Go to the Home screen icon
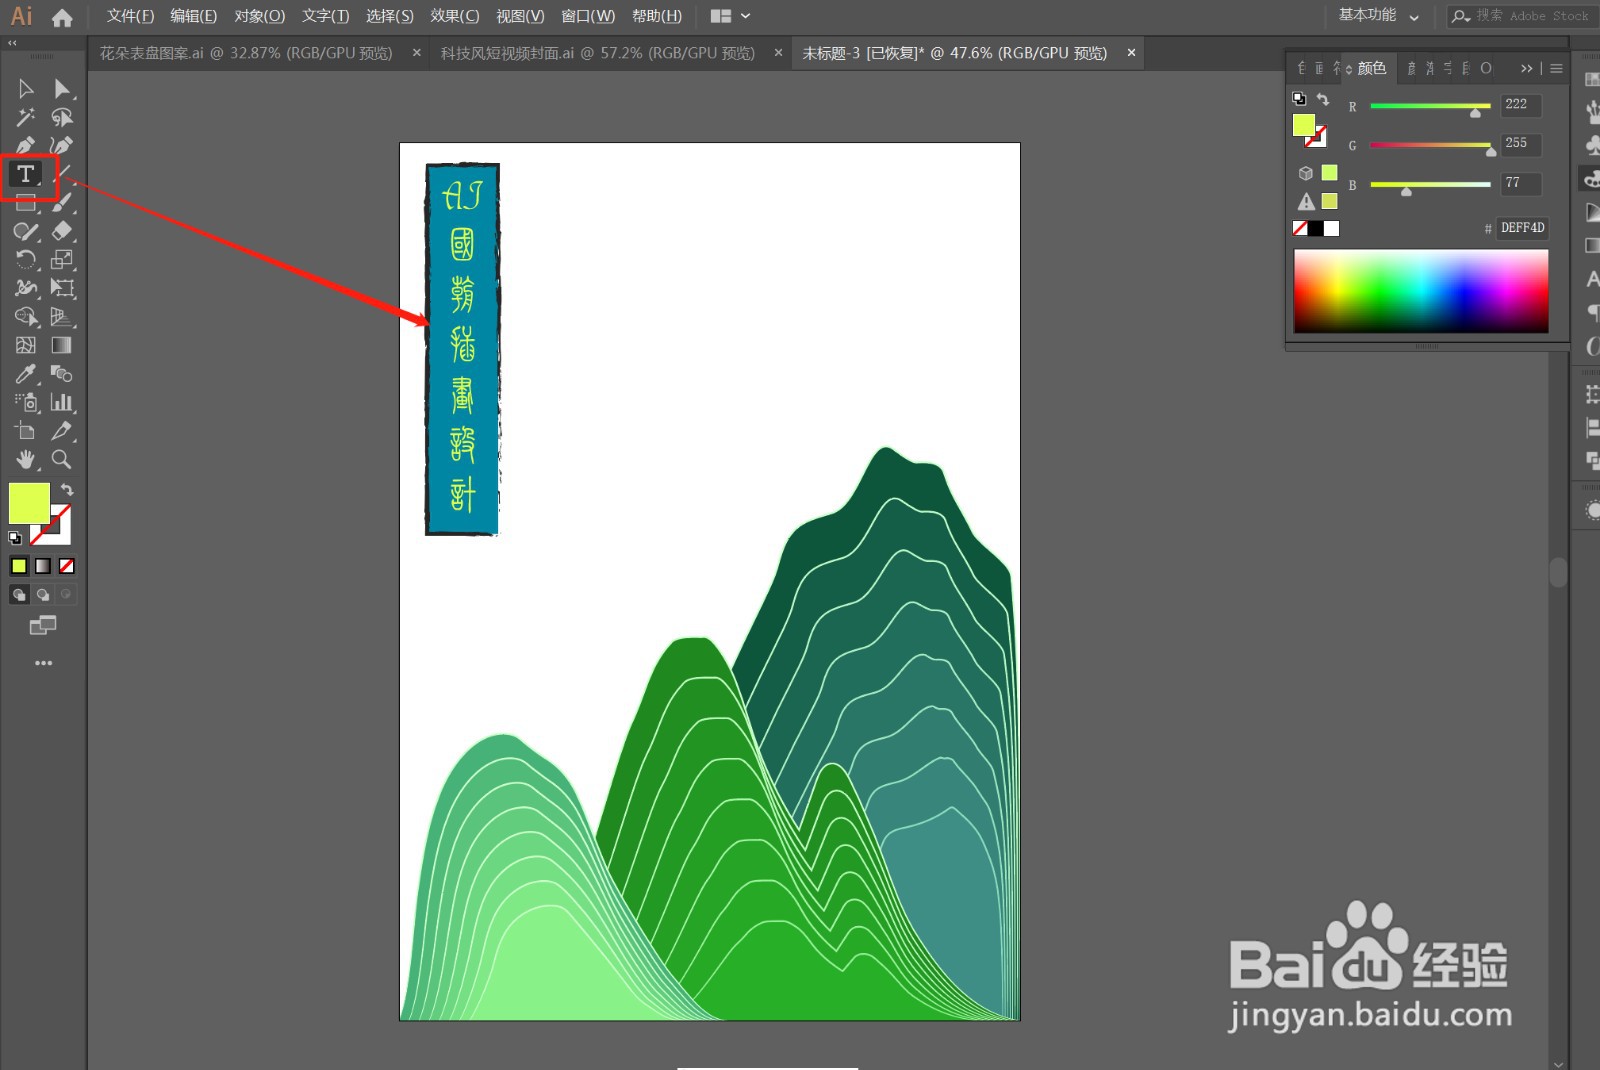The image size is (1600, 1070). (x=62, y=17)
